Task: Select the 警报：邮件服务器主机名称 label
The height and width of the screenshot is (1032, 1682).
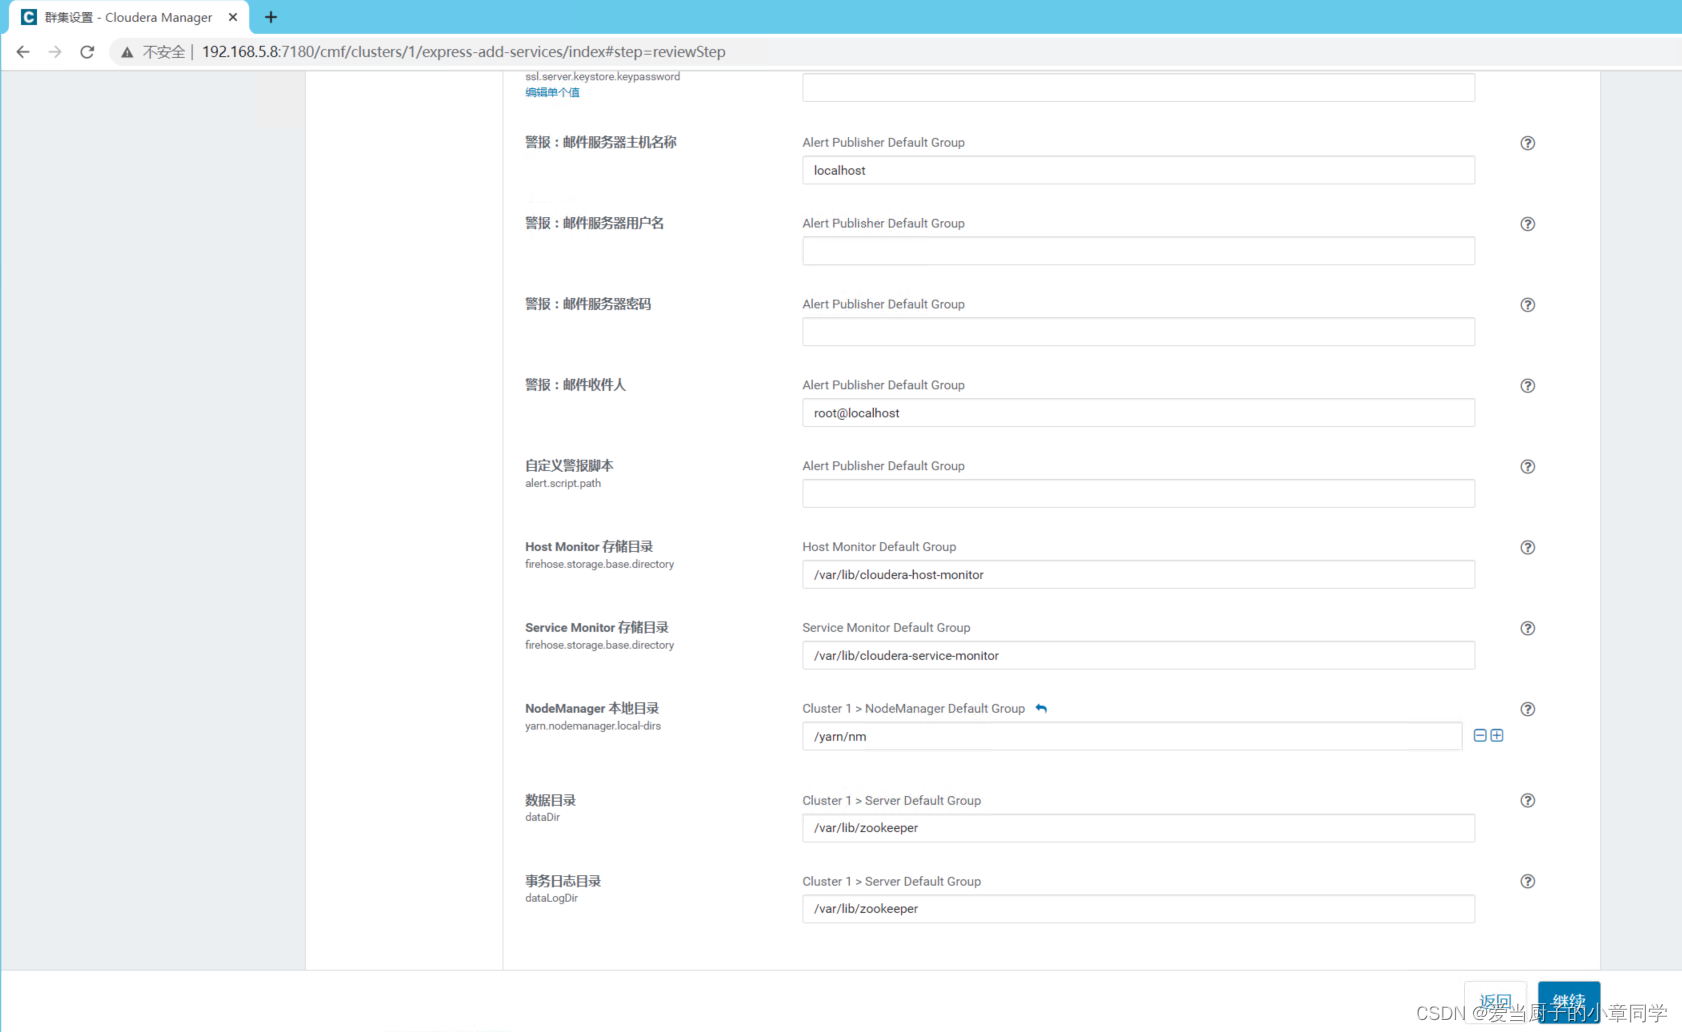Action: 601,142
